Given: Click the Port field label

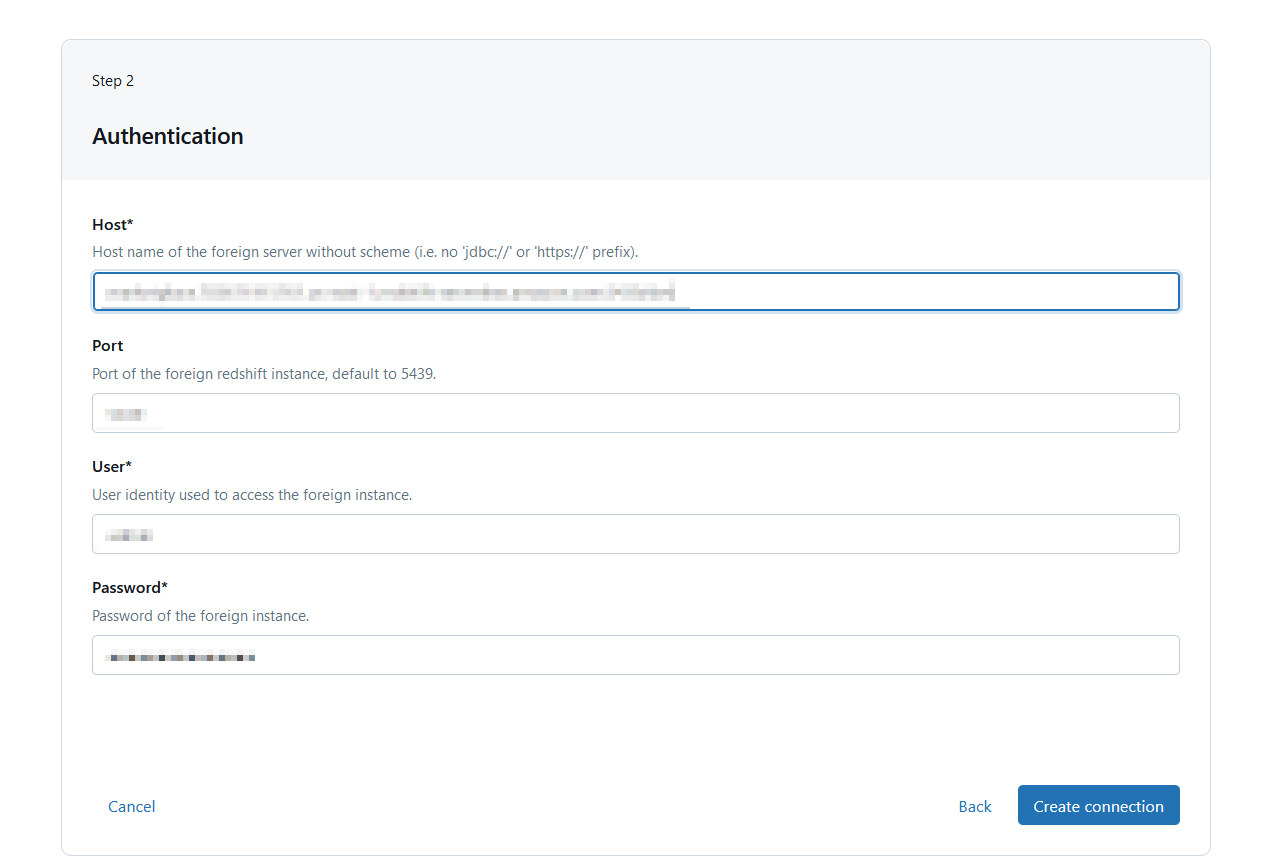Looking at the screenshot, I should pyautogui.click(x=107, y=345).
